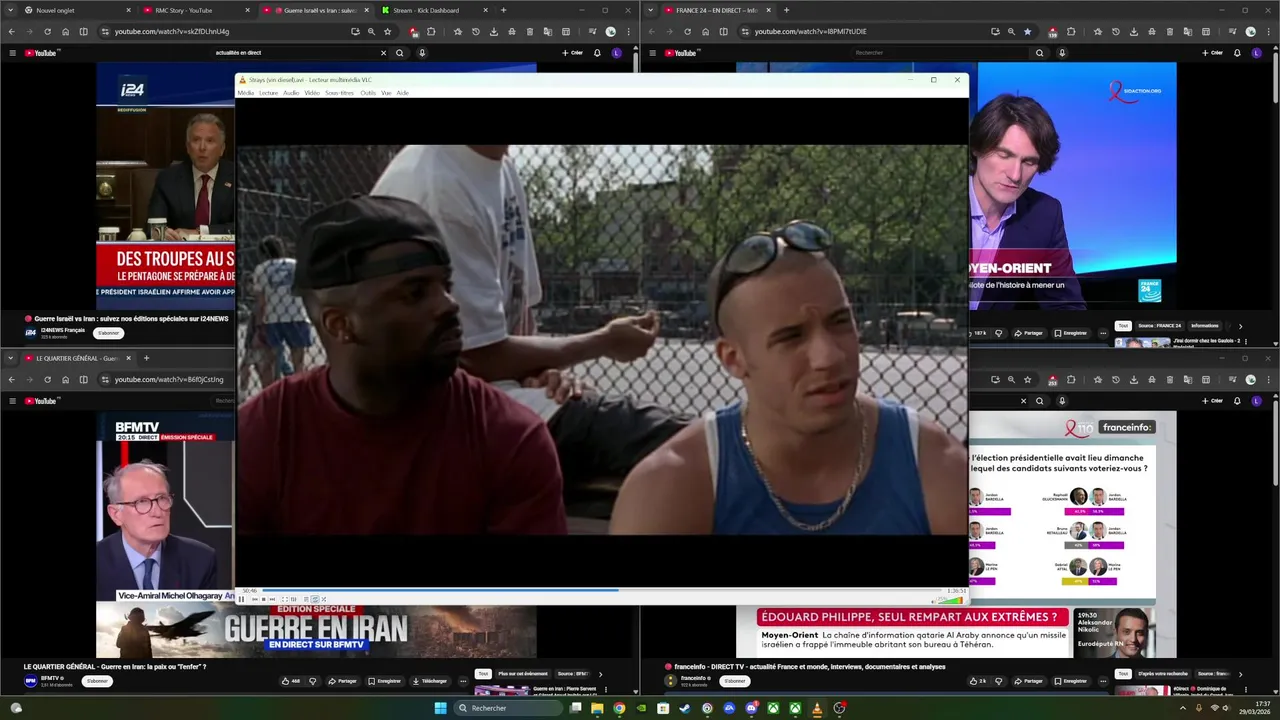1280x720 pixels.
Task: Open more actions menu for FRANCE 24 video
Action: tap(1103, 333)
